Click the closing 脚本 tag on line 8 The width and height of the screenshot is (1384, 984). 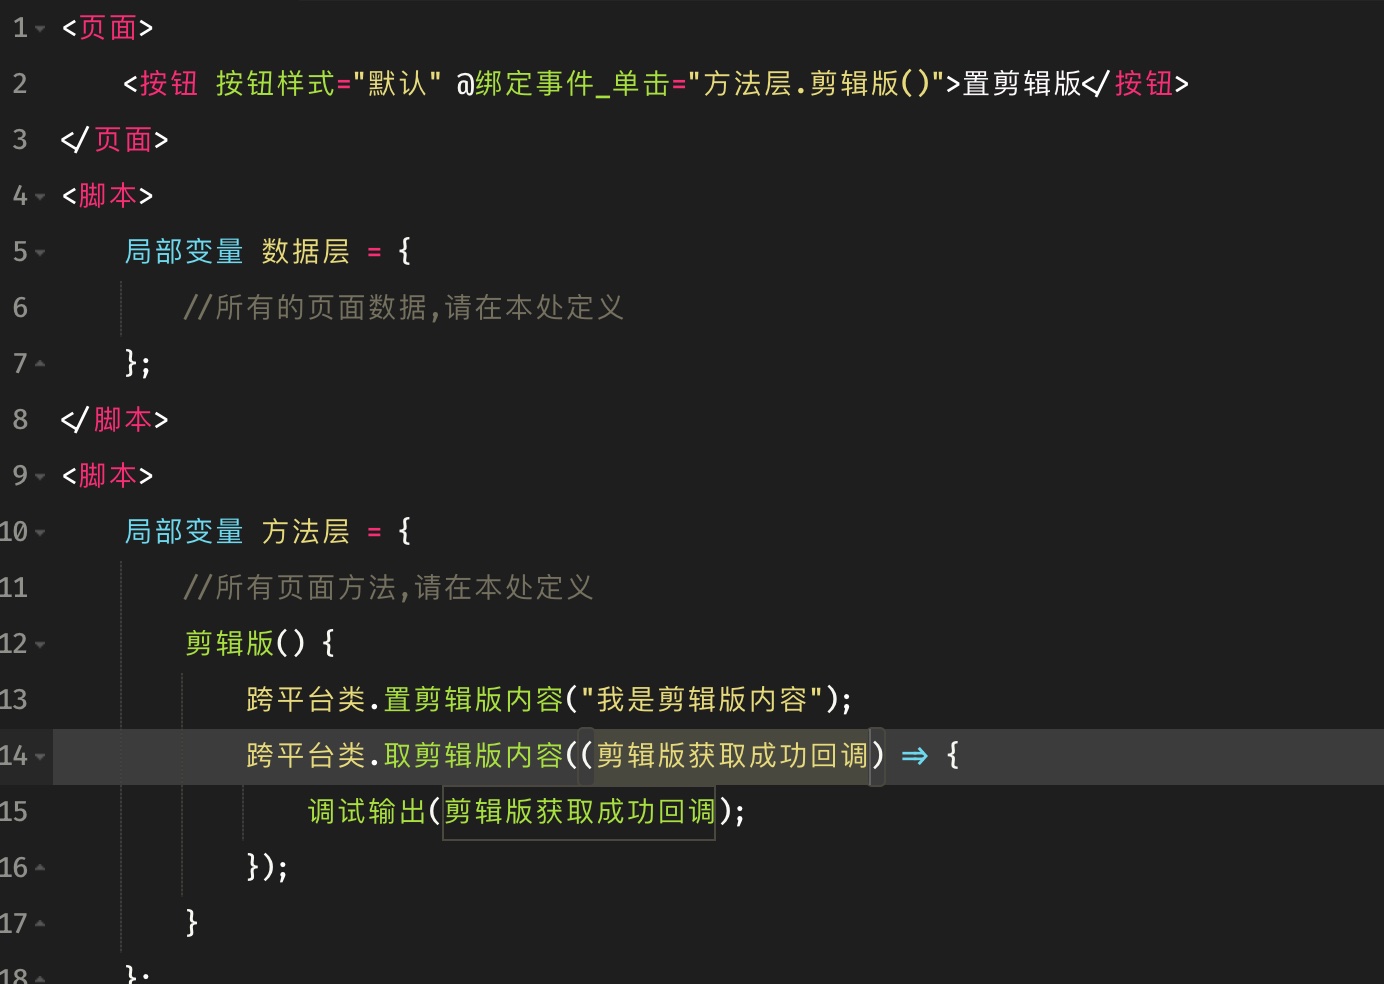click(x=115, y=420)
